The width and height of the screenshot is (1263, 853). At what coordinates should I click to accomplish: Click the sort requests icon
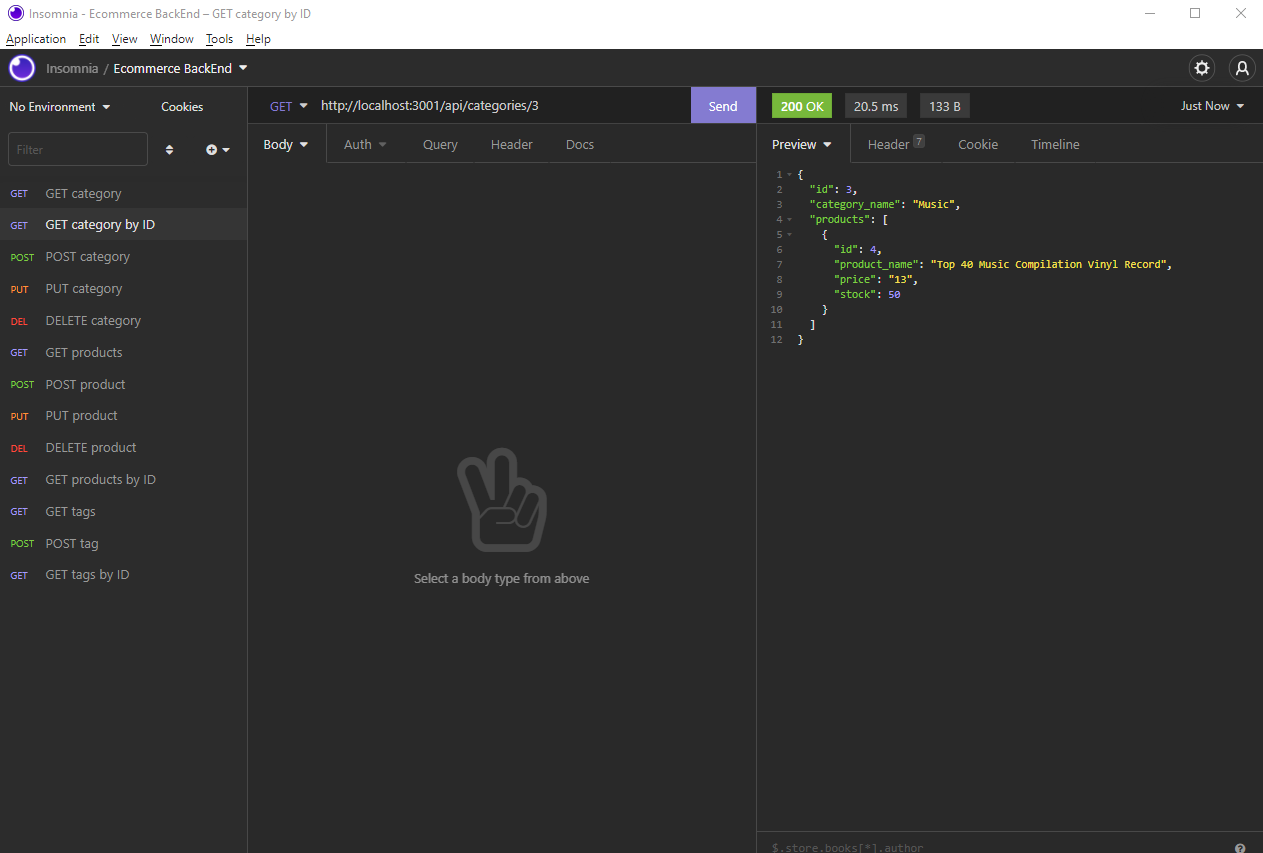(169, 148)
